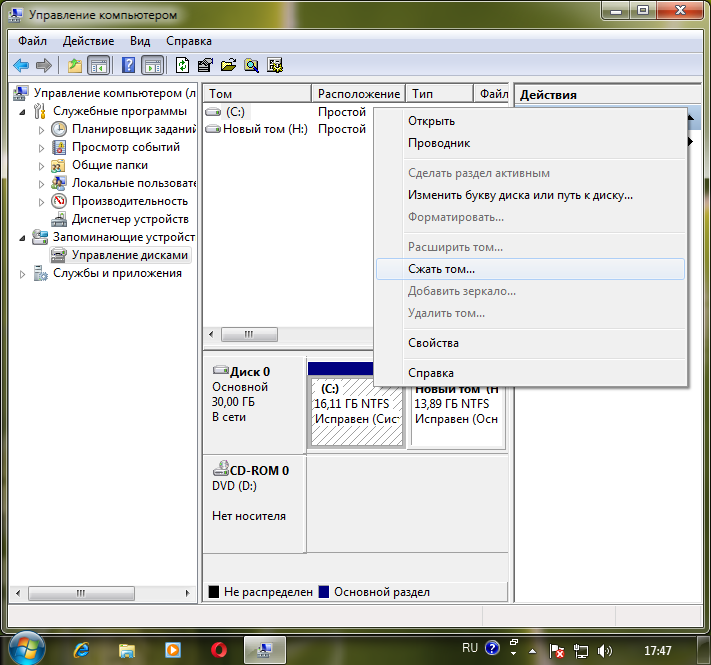Click the Windows Start orb
The image size is (711, 665).
click(27, 649)
